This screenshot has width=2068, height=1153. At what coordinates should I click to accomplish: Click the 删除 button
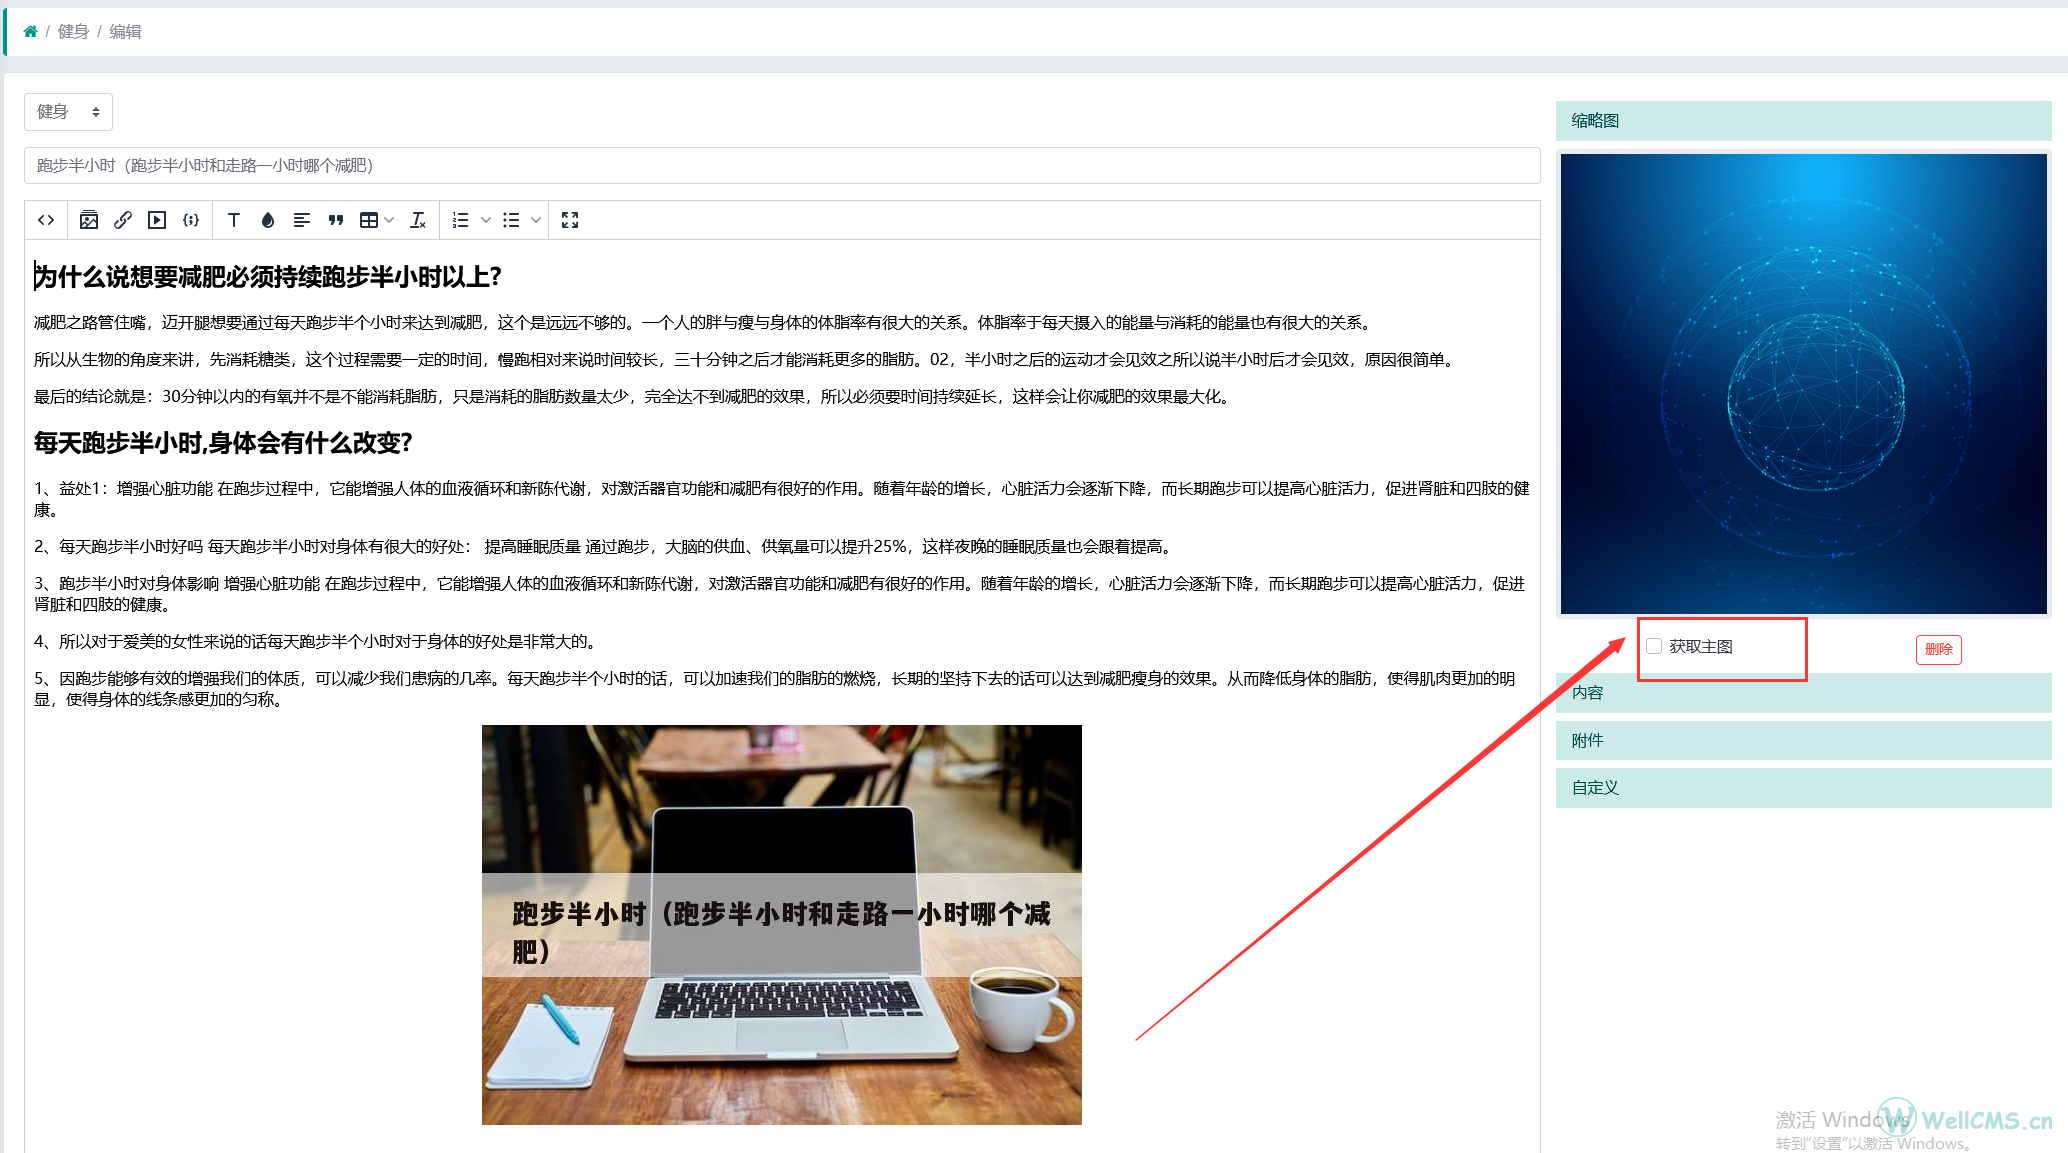[x=1938, y=649]
